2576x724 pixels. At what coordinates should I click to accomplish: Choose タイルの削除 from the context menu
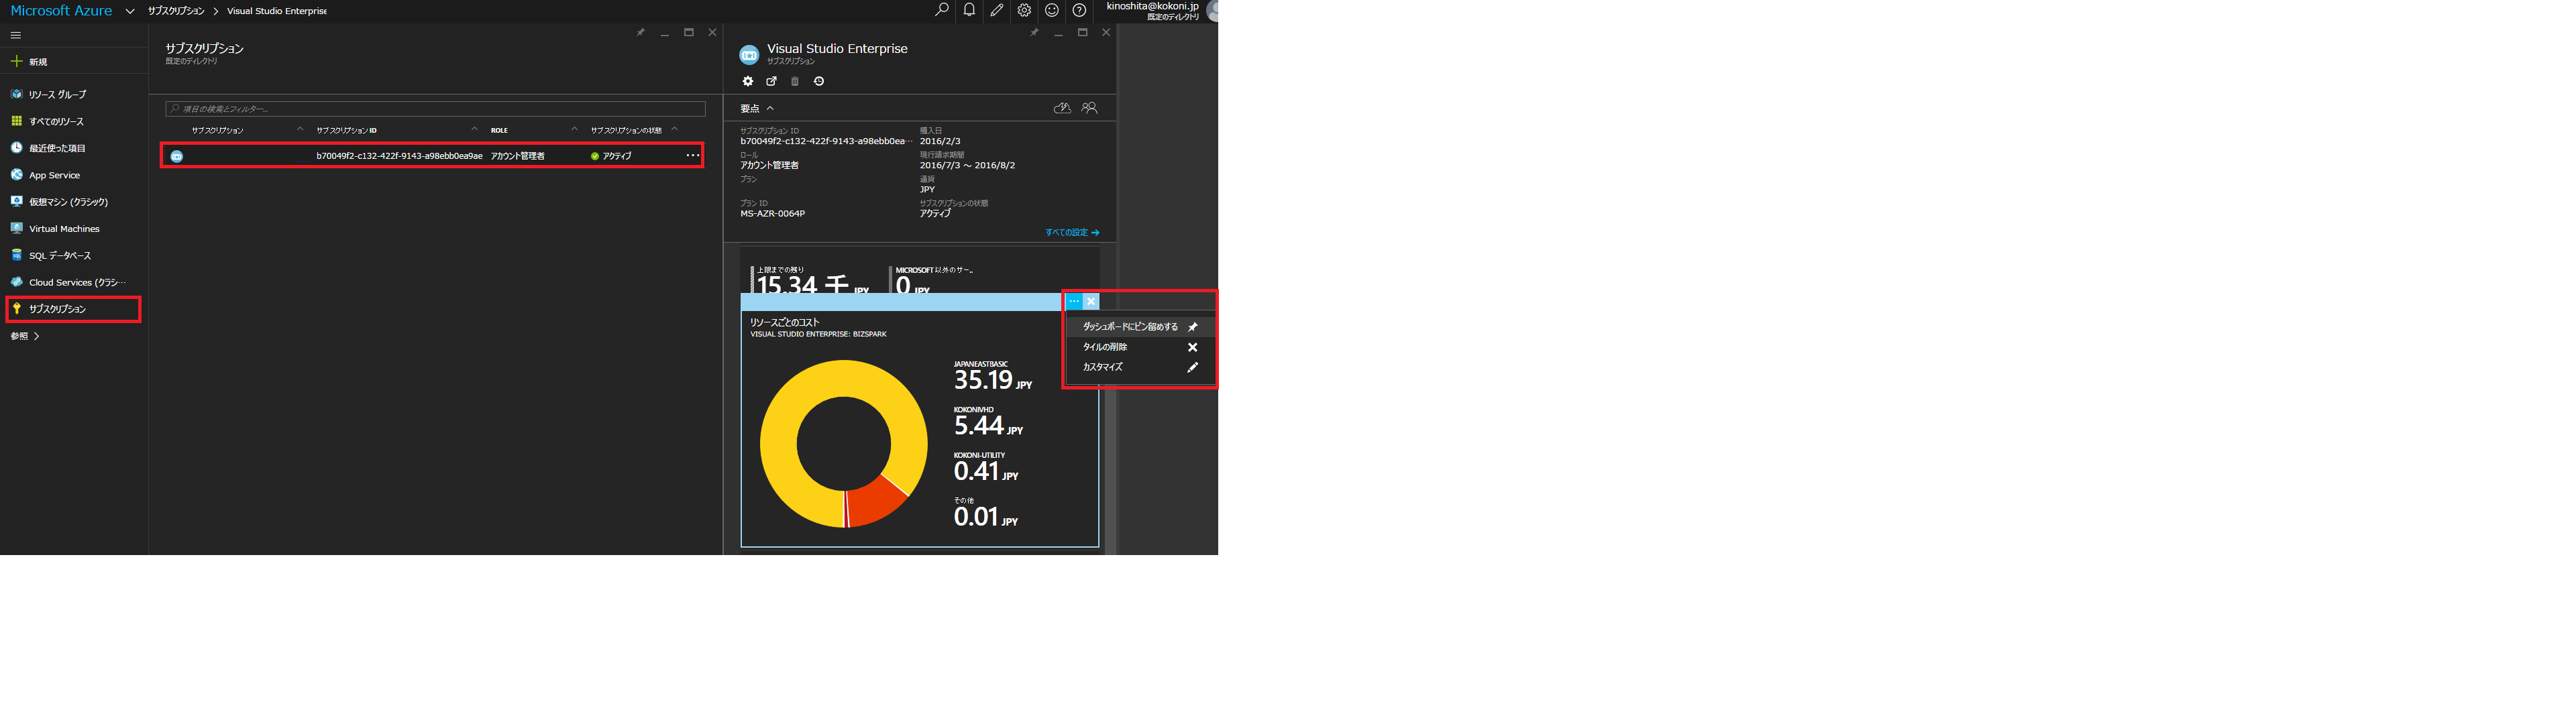(x=1140, y=347)
